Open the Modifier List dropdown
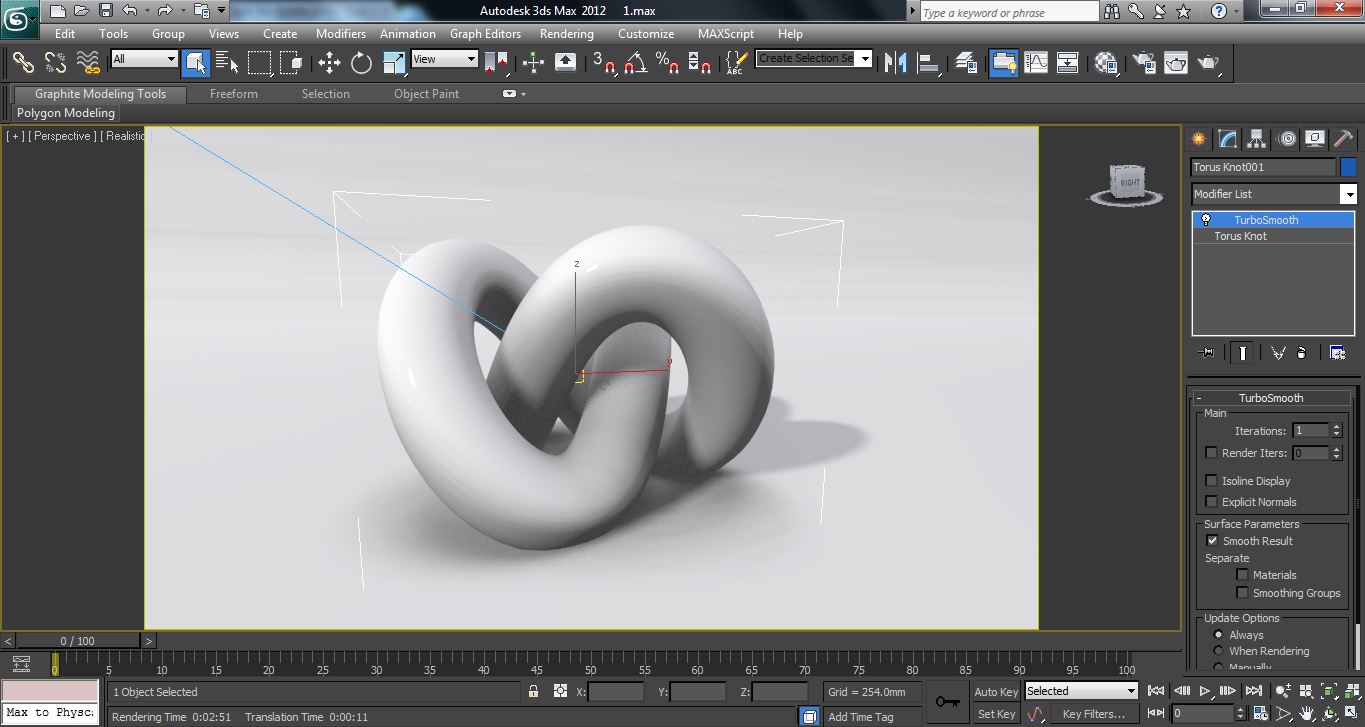The width and height of the screenshot is (1365, 727). coord(1350,193)
